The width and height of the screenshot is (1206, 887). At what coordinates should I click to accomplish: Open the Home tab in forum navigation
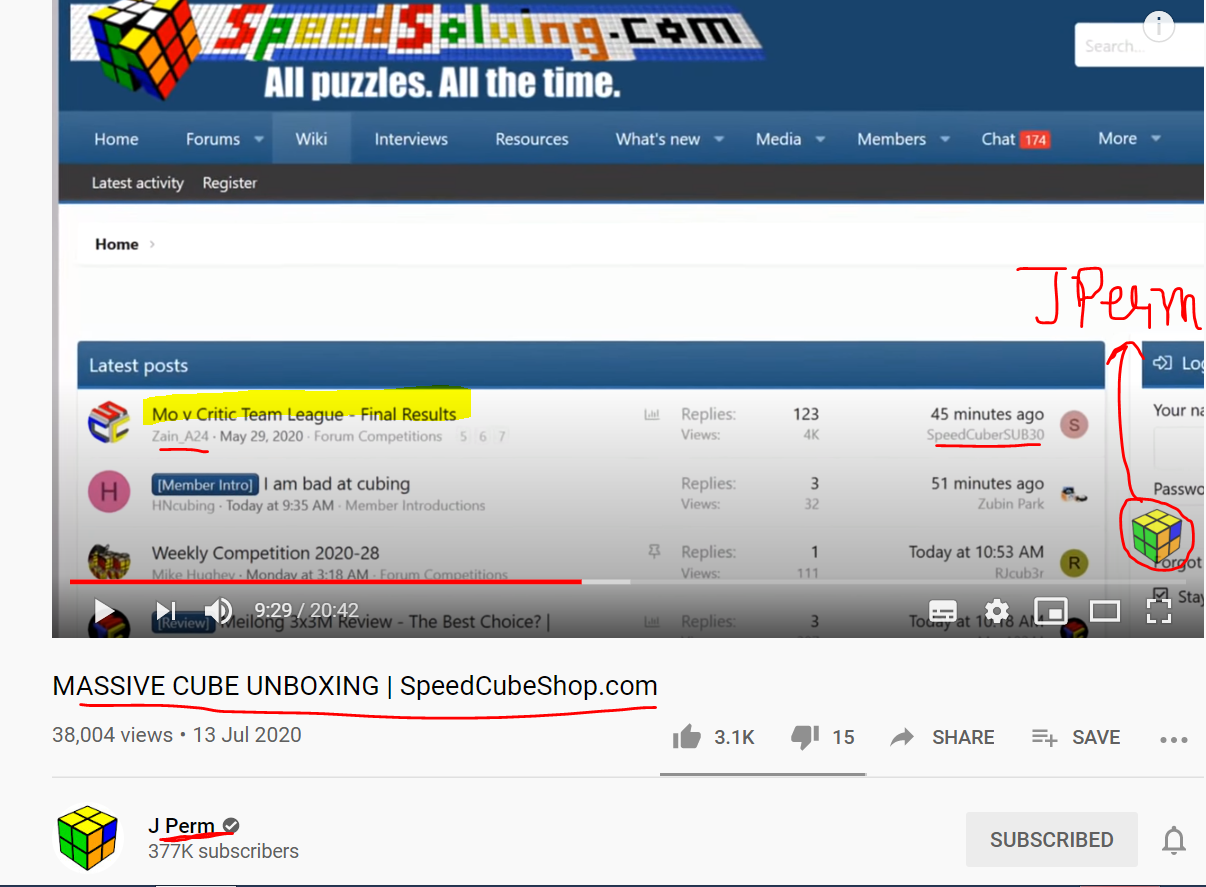pos(116,139)
